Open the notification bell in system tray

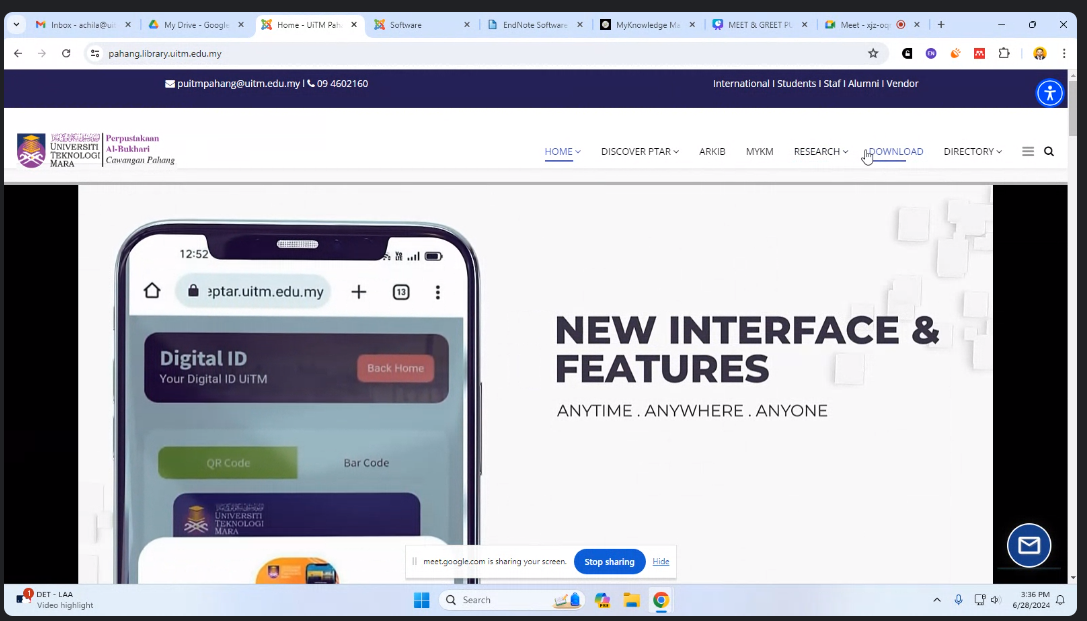[x=1060, y=600]
